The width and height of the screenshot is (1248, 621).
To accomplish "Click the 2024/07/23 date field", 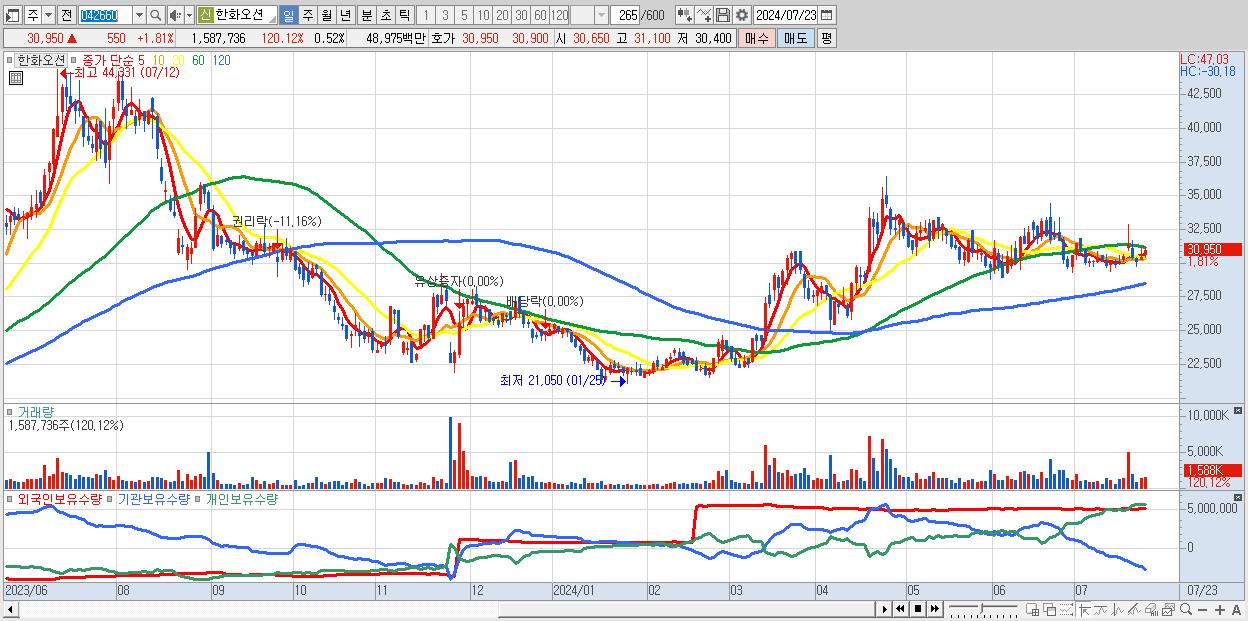I will point(785,15).
